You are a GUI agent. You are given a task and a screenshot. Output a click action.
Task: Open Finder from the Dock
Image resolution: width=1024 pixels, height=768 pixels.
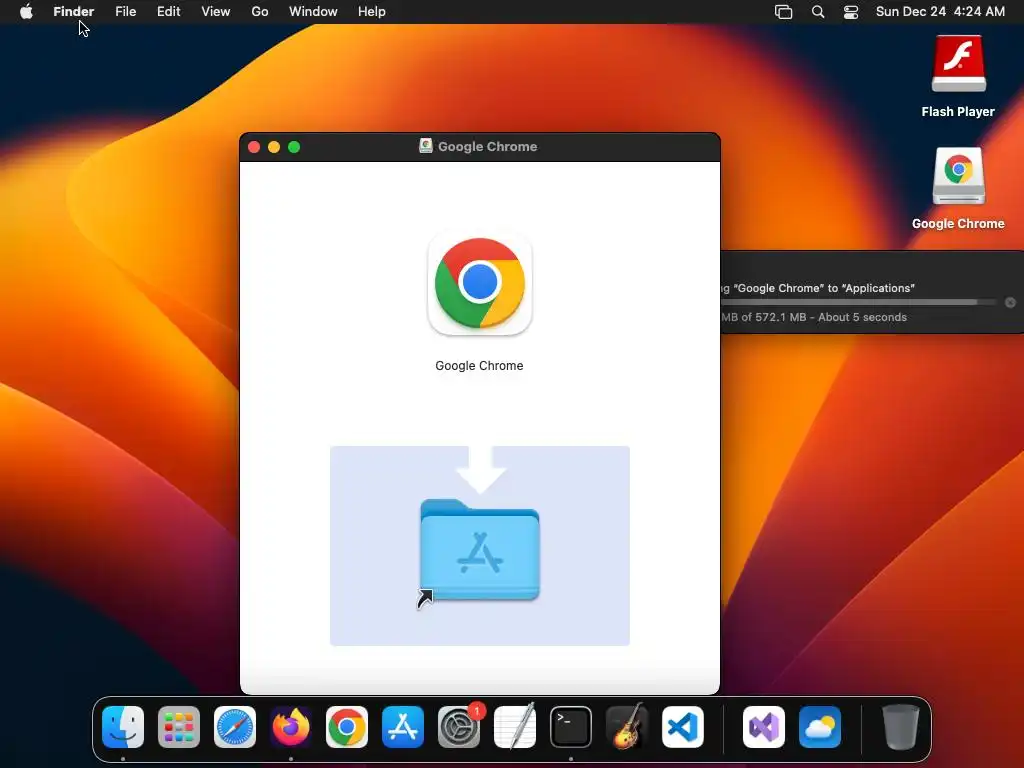click(x=123, y=727)
